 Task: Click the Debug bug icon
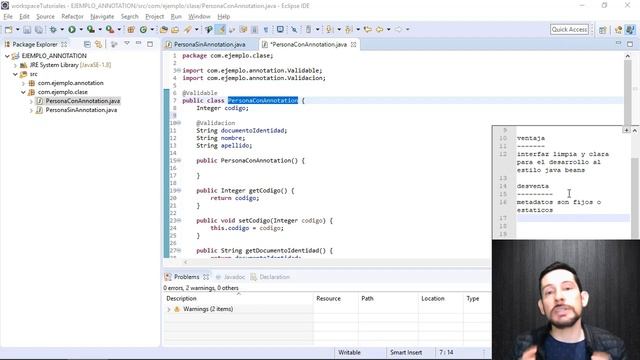pos(53,29)
